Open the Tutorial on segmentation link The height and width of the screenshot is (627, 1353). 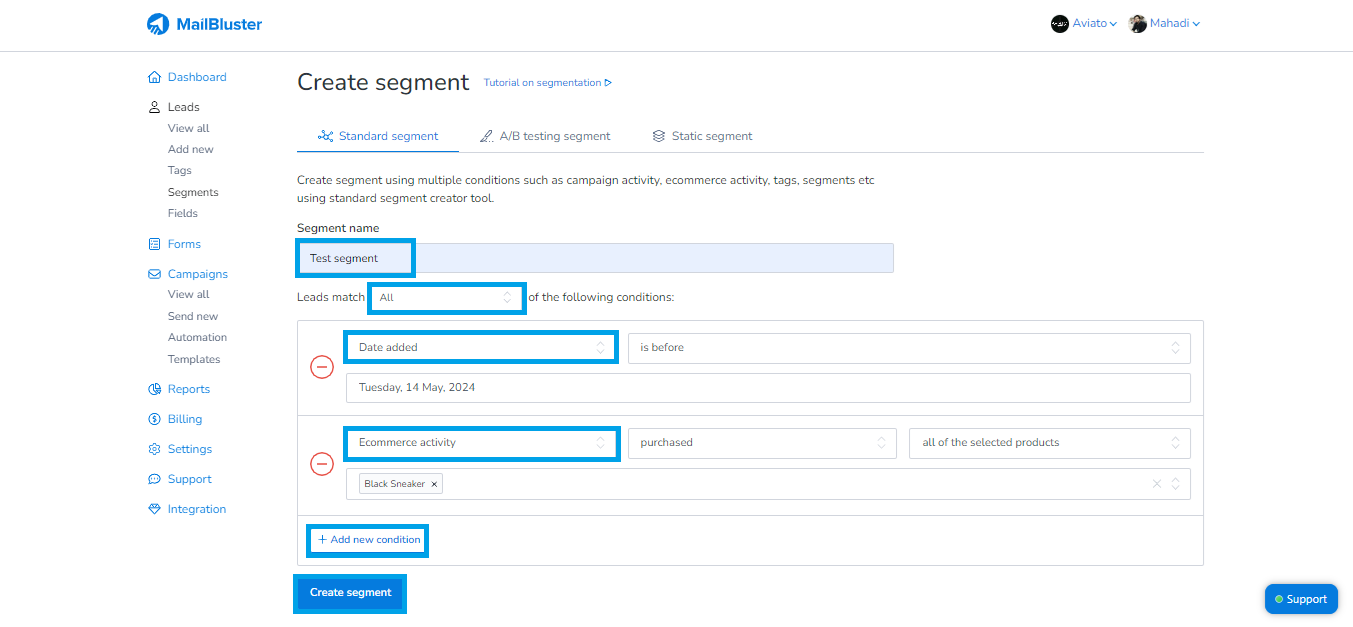tap(543, 82)
